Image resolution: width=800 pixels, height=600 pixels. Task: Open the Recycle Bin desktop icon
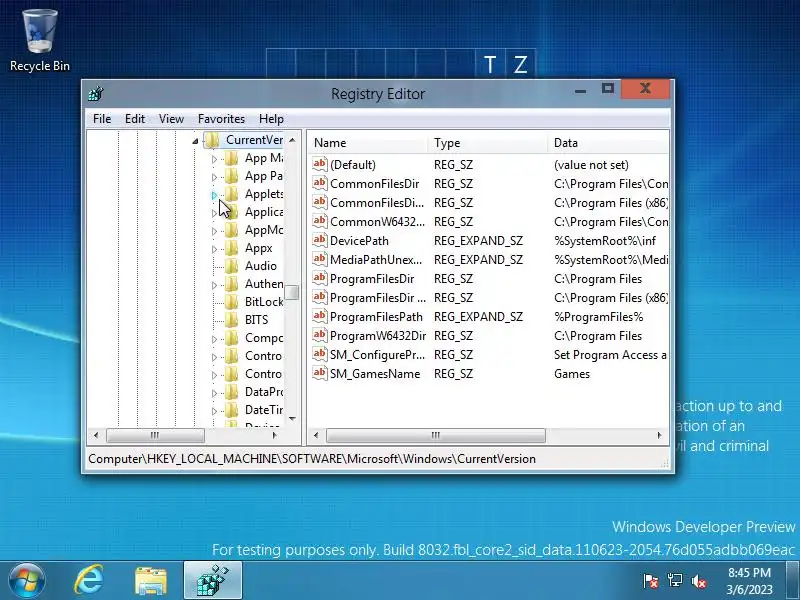coord(40,41)
